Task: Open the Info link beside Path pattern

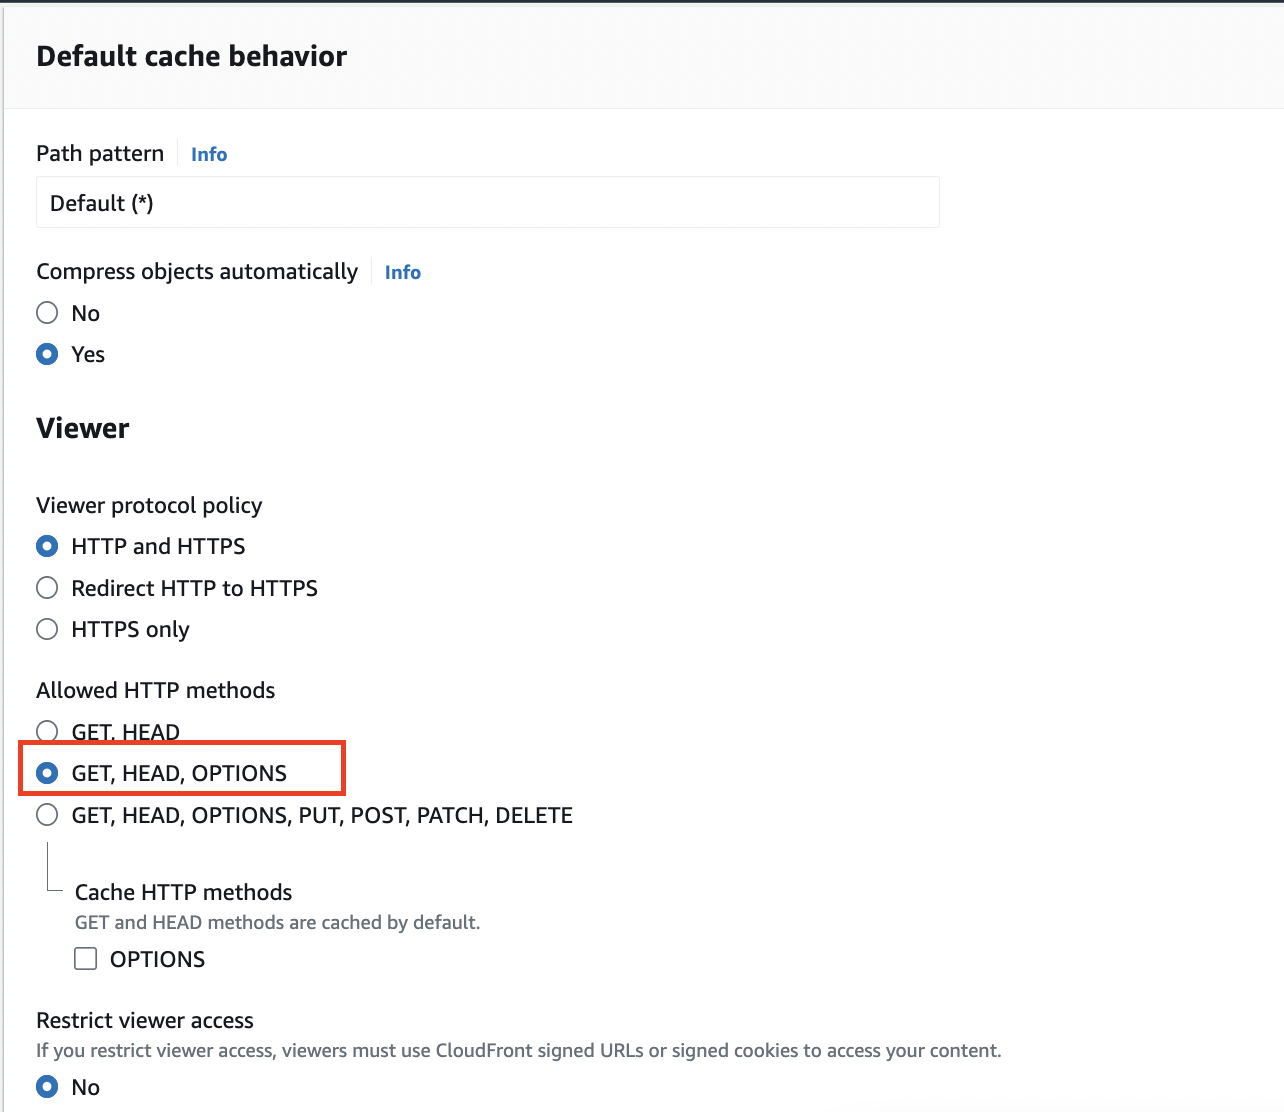Action: click(x=209, y=154)
